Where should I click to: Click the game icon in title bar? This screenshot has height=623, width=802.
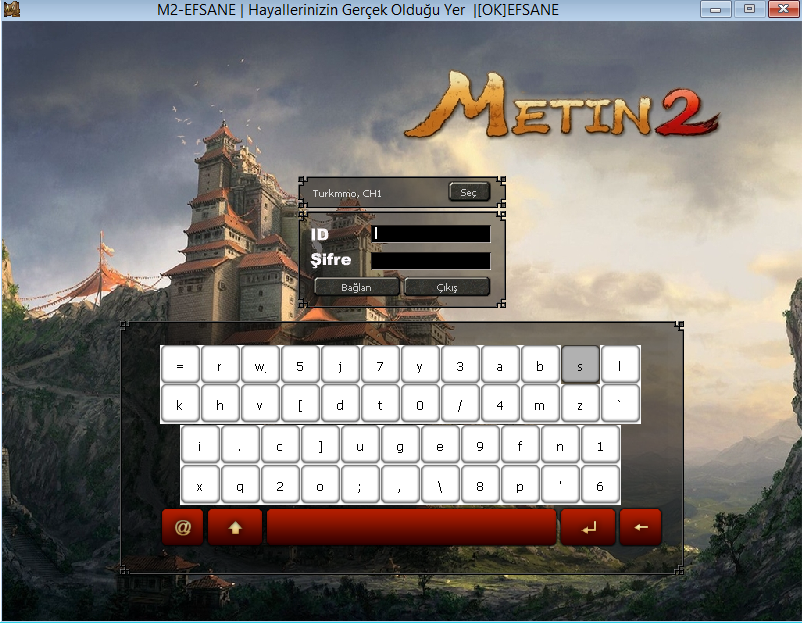coord(12,9)
